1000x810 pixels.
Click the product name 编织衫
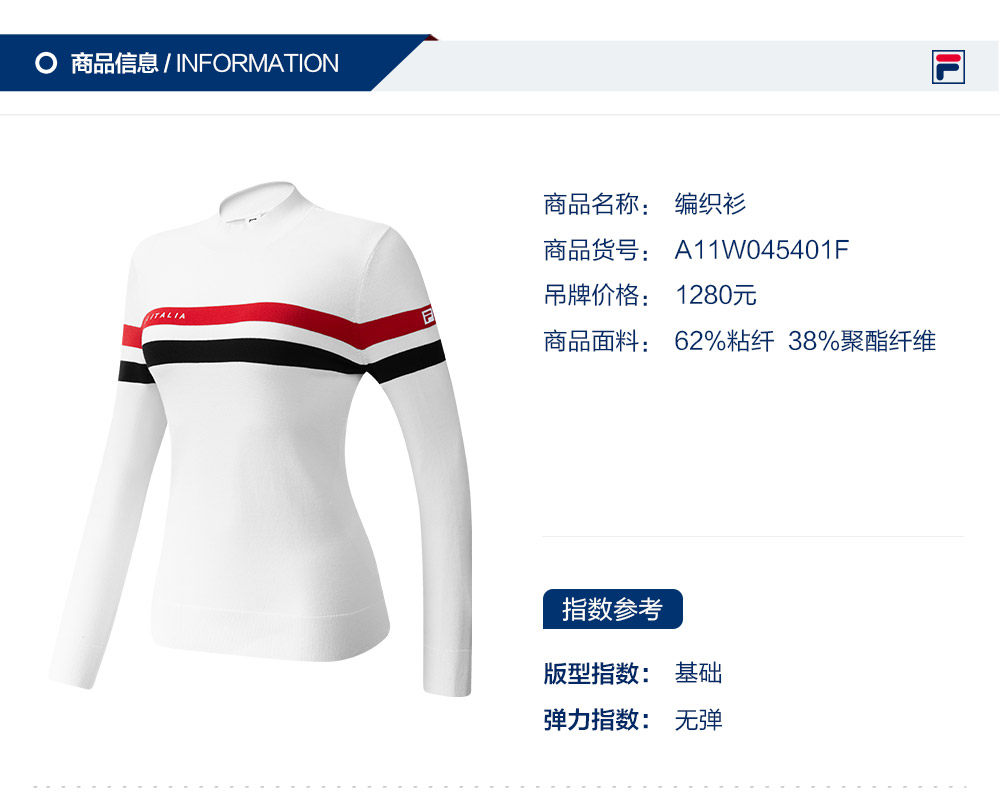[x=710, y=204]
